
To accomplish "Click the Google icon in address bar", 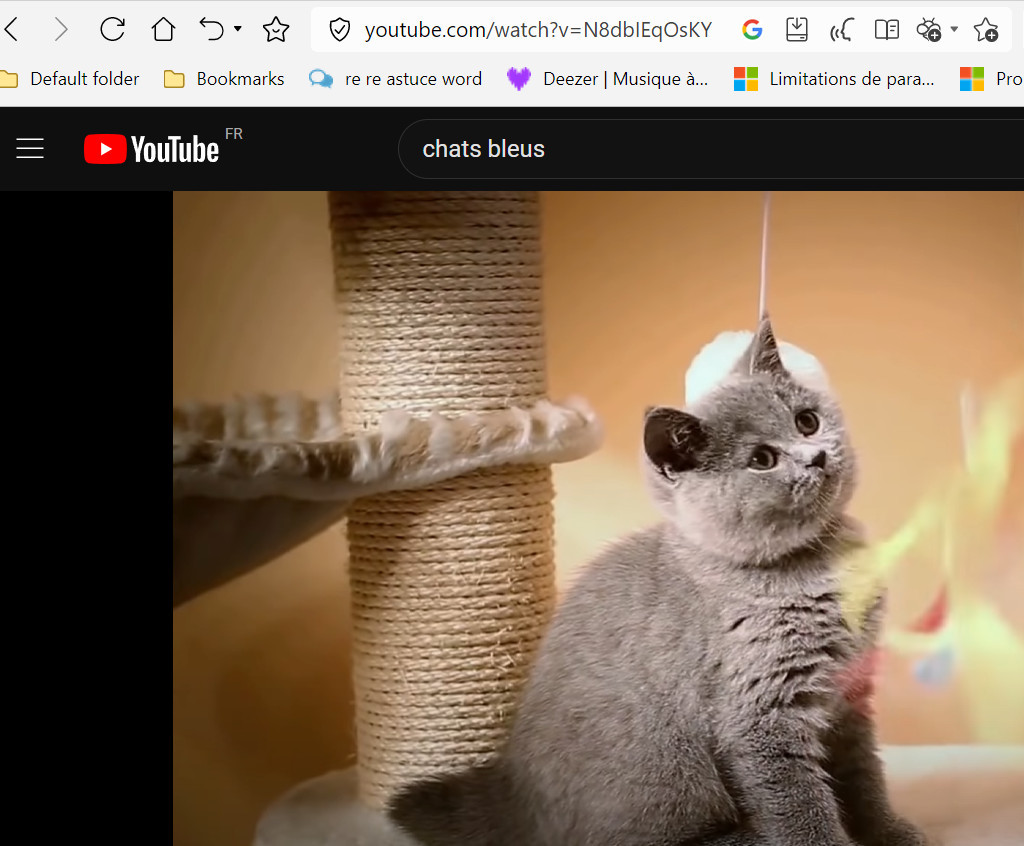I will pos(752,30).
